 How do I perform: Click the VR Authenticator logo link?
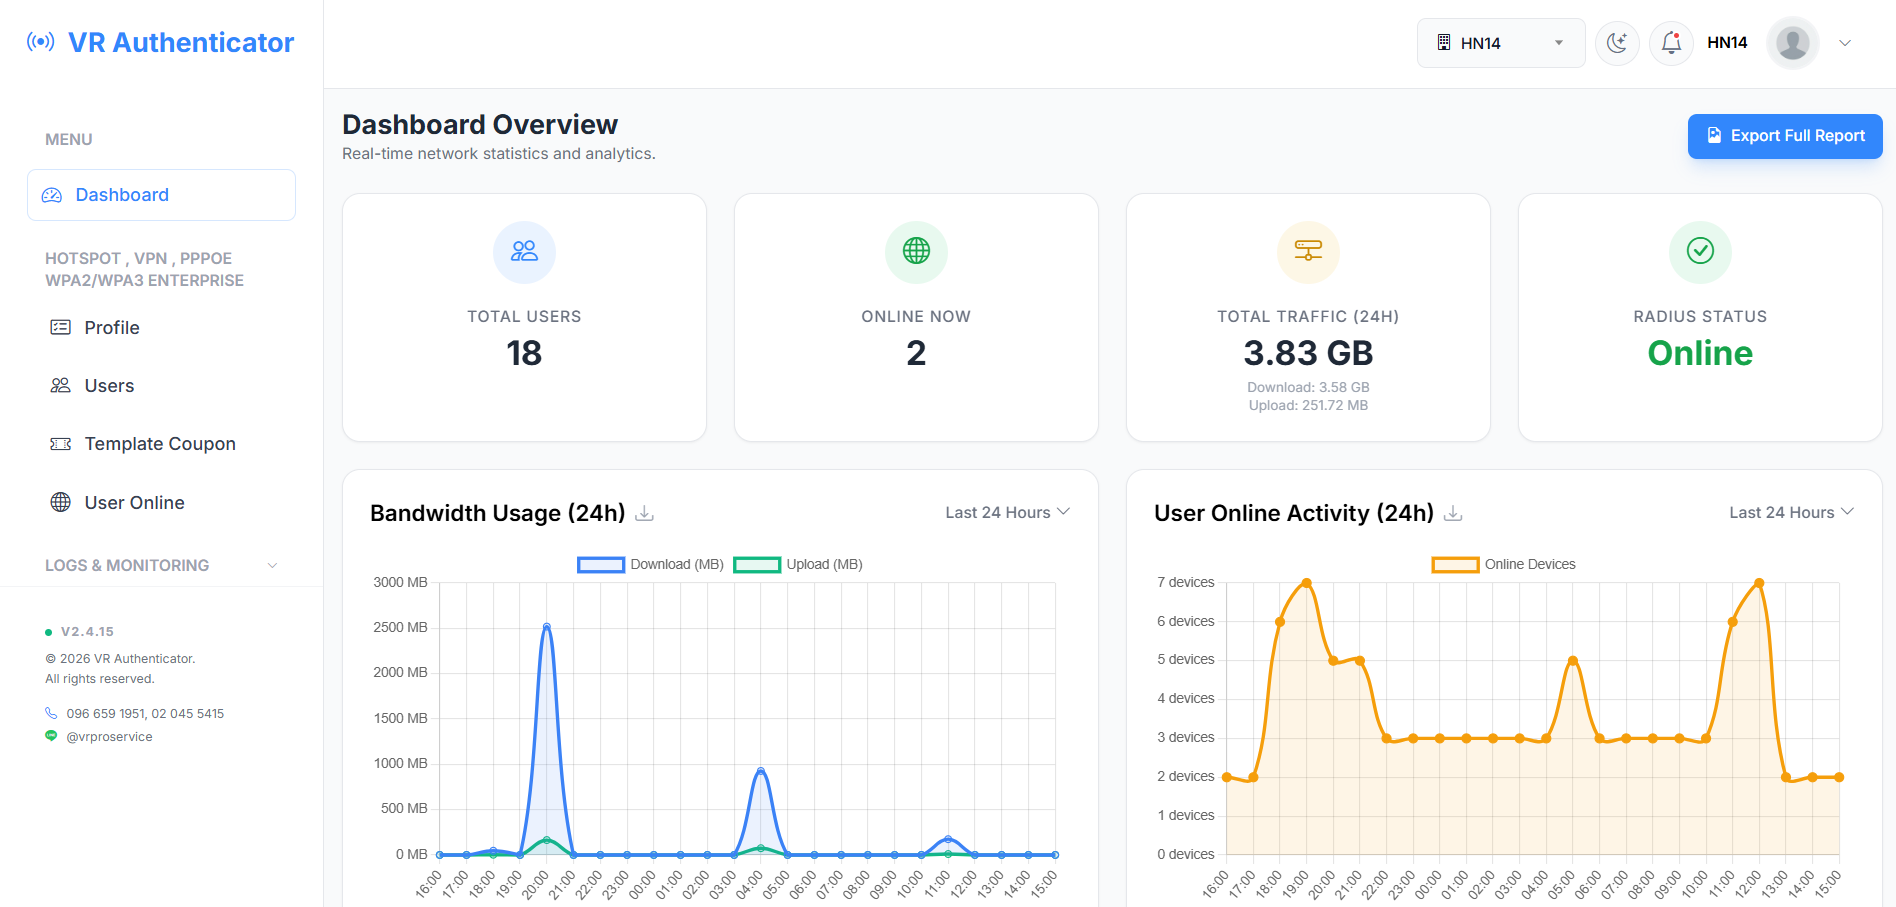pos(161,42)
